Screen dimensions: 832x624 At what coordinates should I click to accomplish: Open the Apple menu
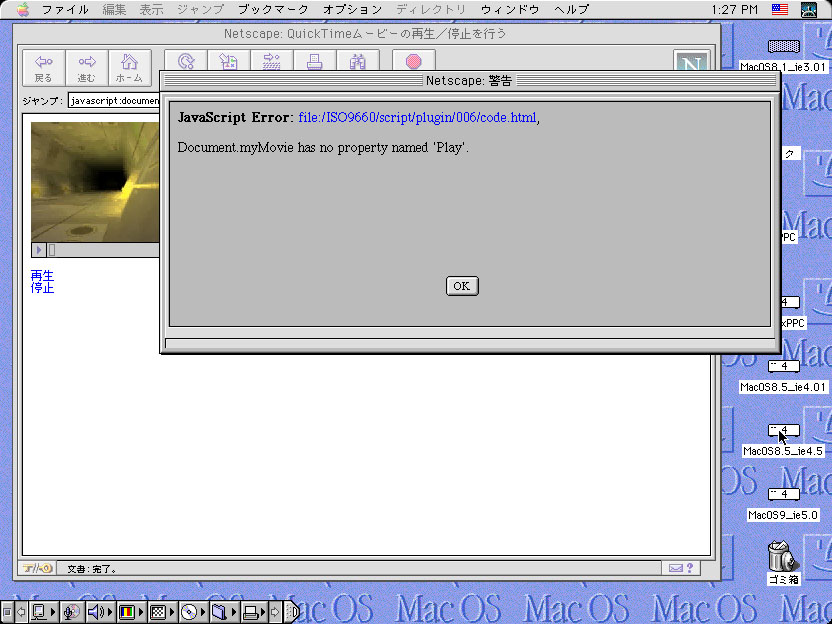pyautogui.click(x=22, y=10)
